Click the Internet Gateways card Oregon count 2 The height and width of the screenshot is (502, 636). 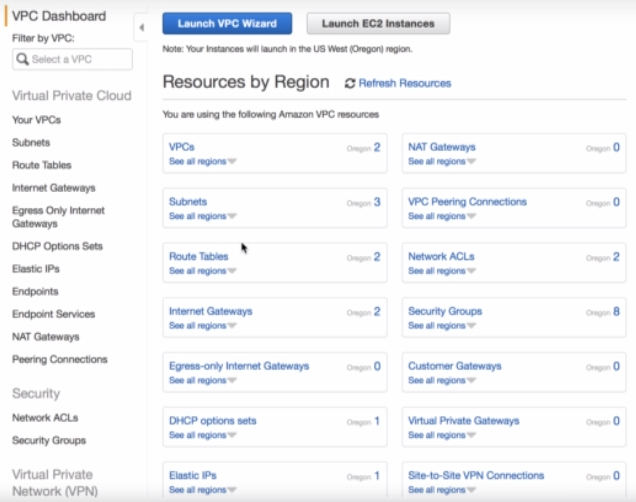377,311
